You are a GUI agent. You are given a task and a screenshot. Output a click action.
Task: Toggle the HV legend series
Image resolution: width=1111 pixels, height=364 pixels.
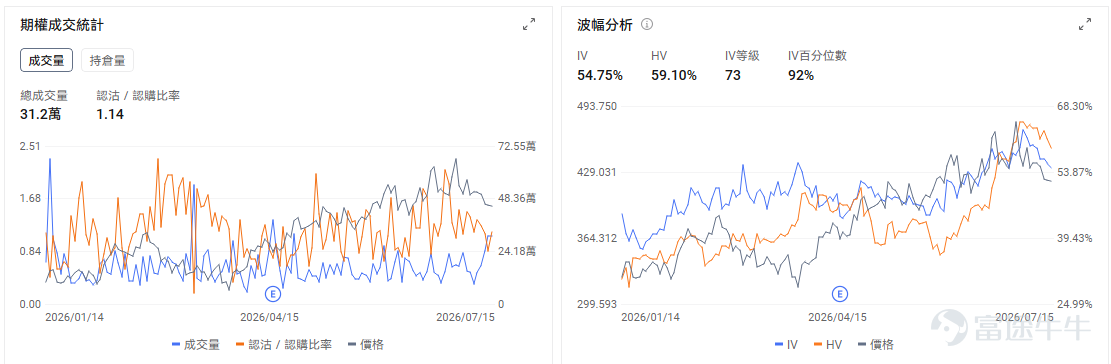[828, 345]
